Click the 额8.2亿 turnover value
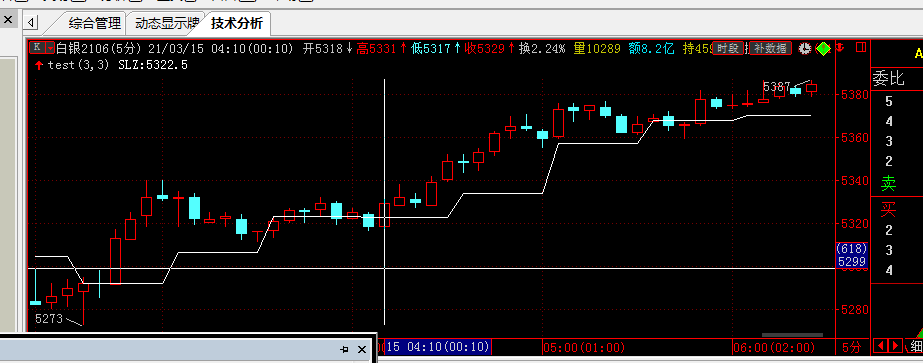The image size is (923, 363). pyautogui.click(x=651, y=48)
